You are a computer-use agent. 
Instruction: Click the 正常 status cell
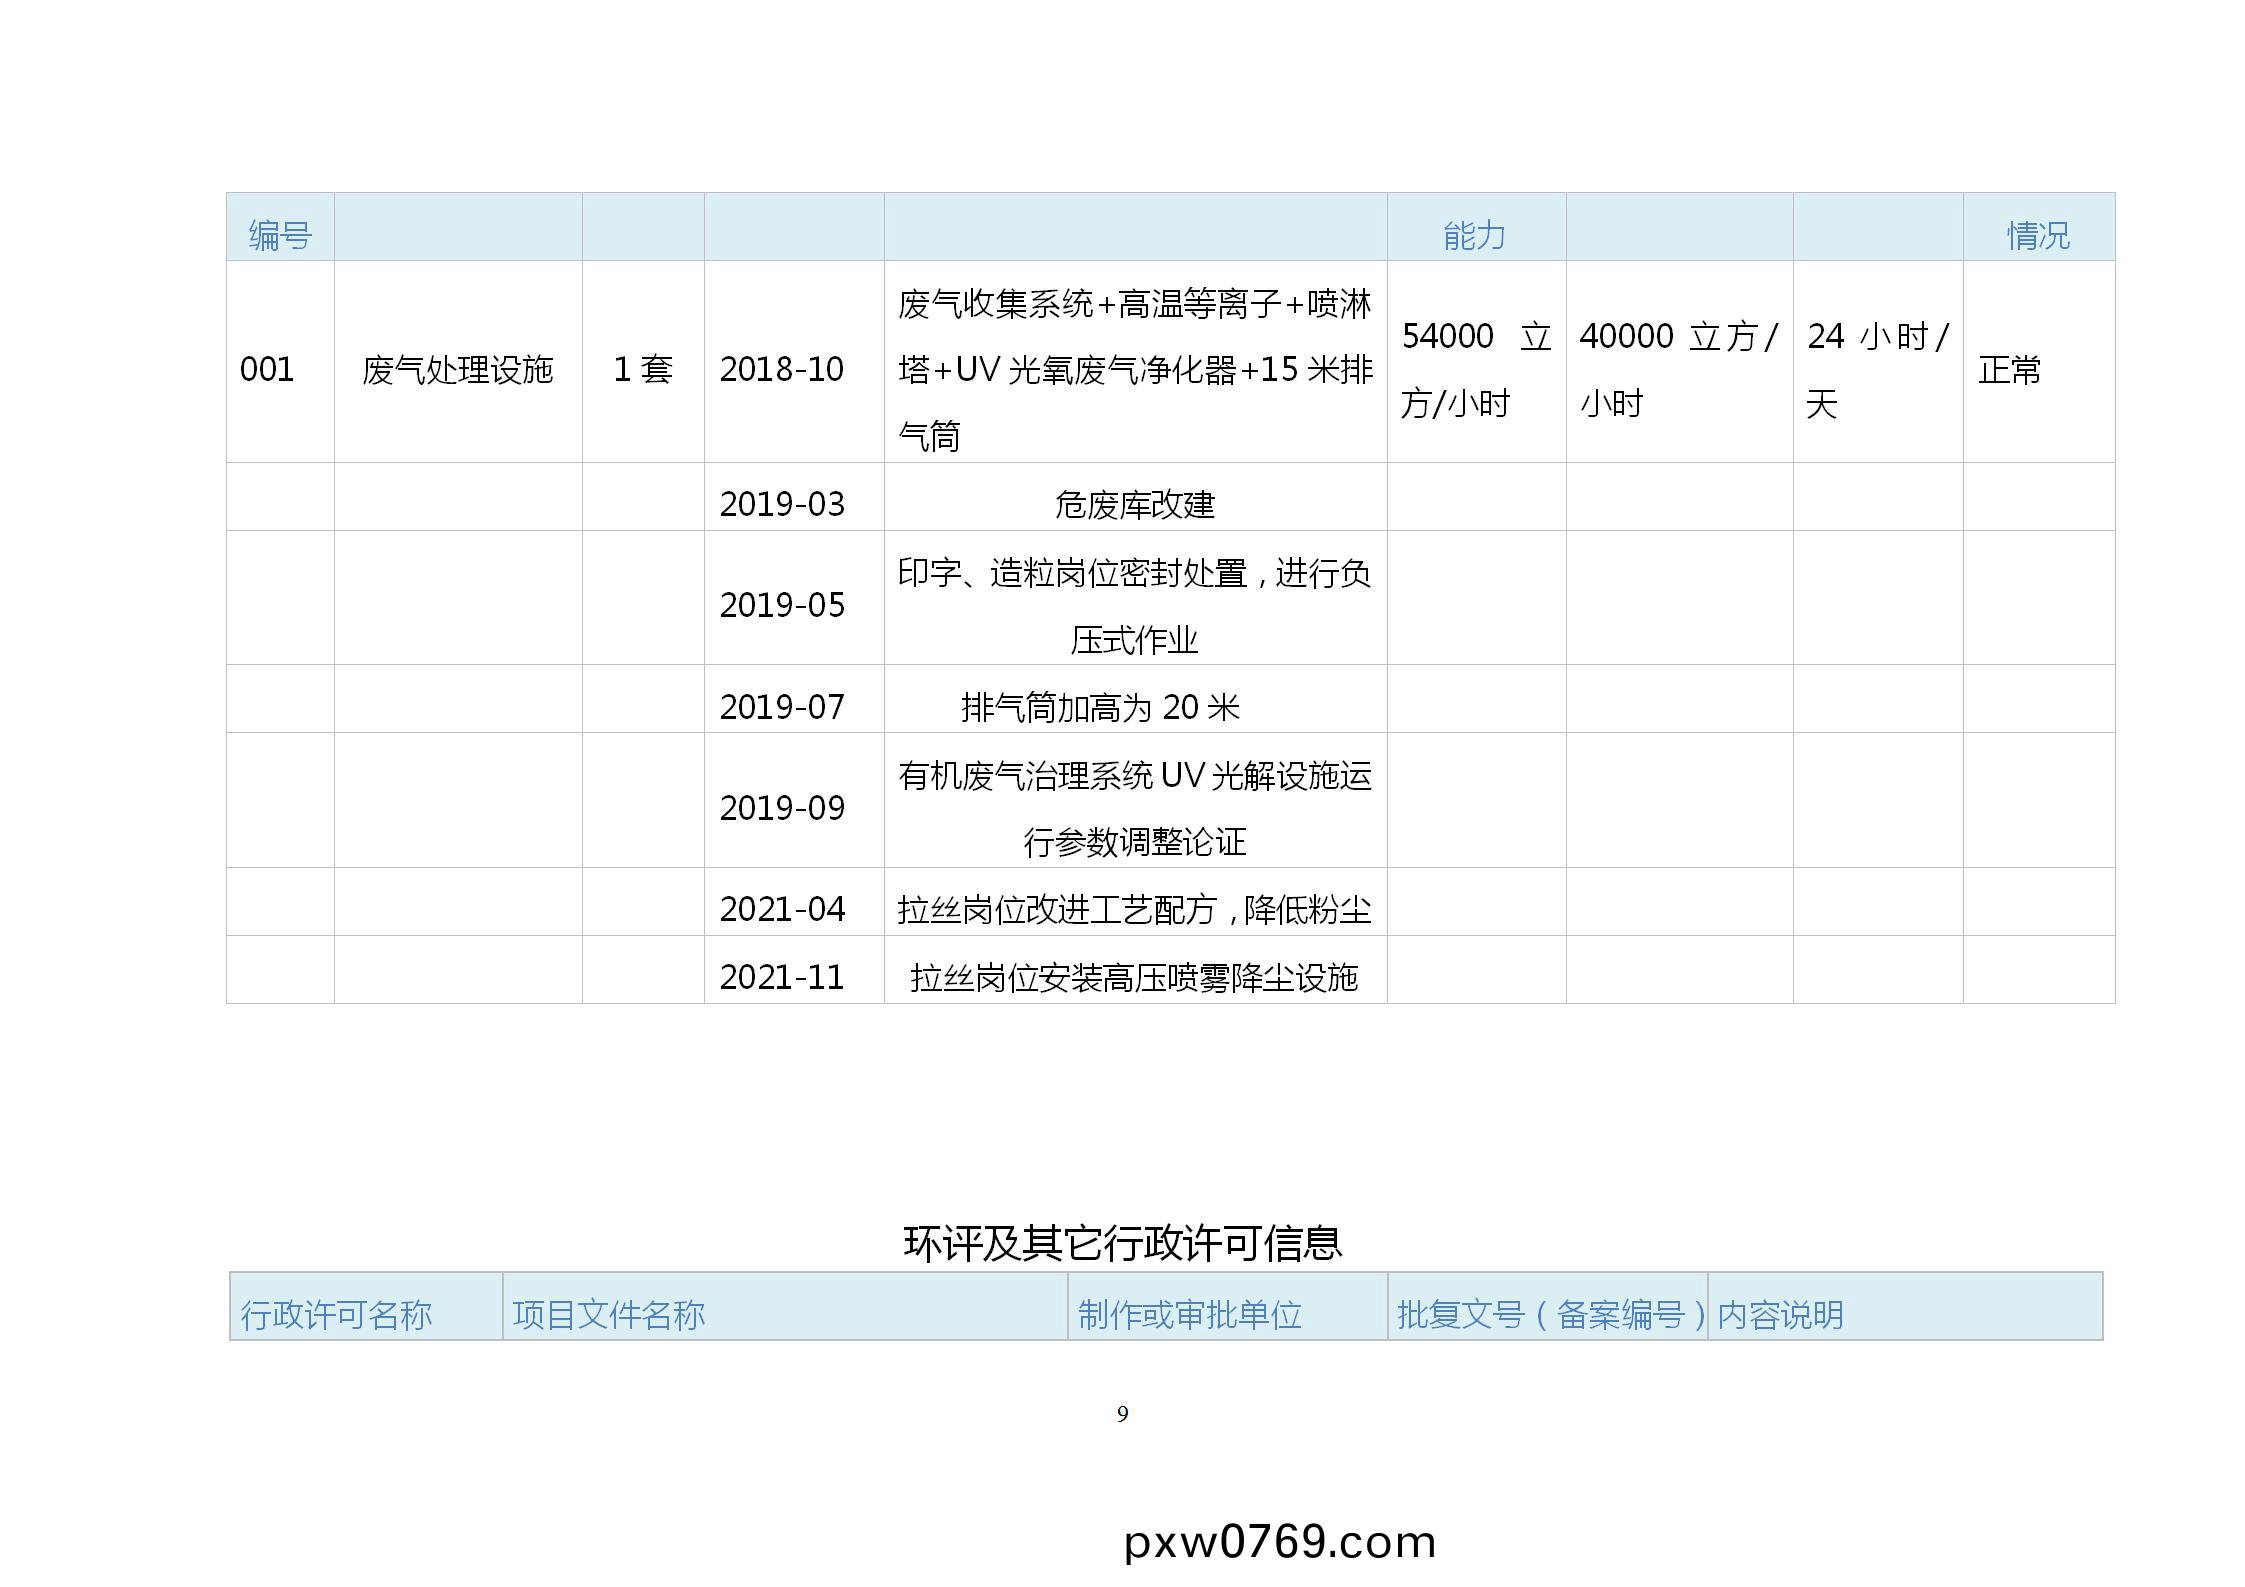click(x=2009, y=369)
